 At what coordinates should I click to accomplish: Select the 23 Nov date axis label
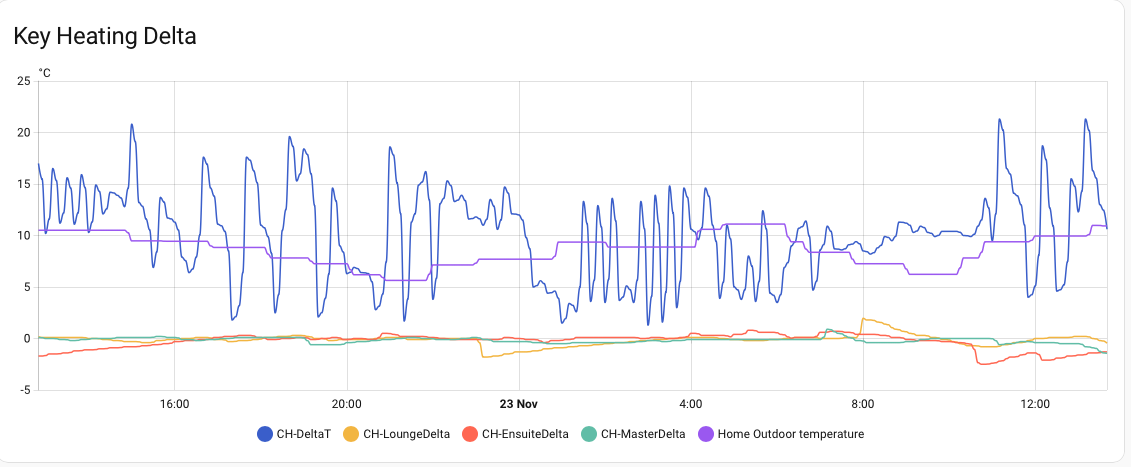(x=519, y=404)
